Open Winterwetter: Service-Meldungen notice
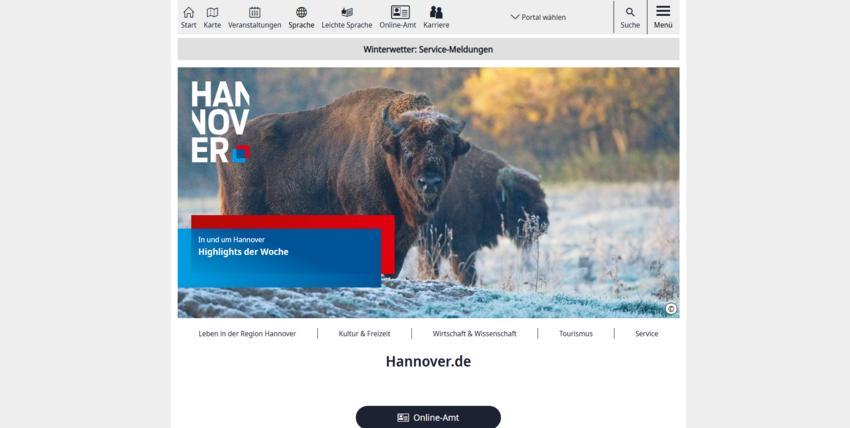 click(428, 49)
